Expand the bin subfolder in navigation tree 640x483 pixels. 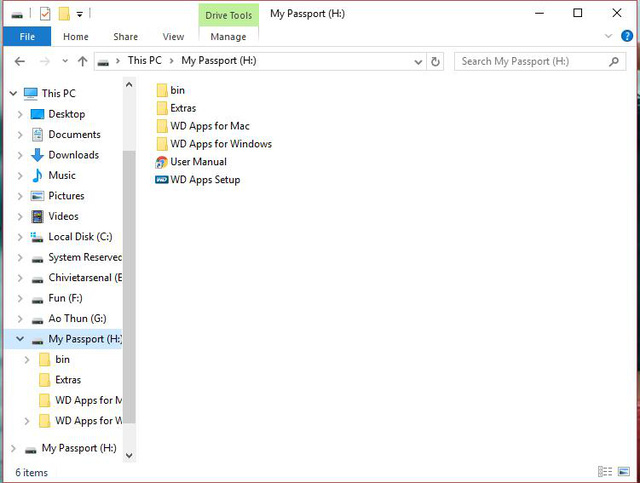point(27,360)
